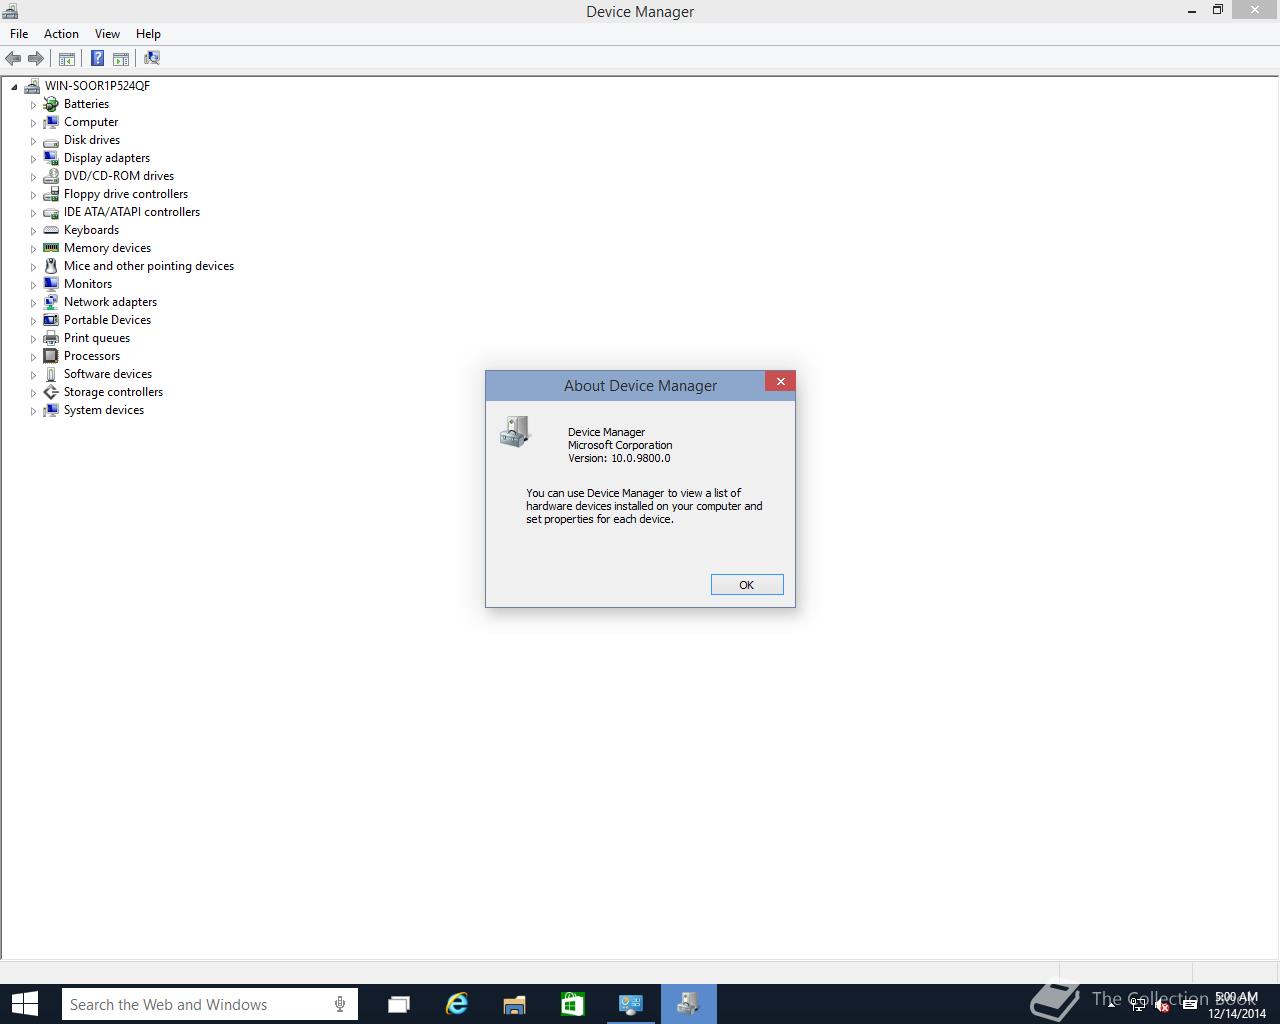Click the muted volume icon in the system tray

(x=1163, y=1005)
